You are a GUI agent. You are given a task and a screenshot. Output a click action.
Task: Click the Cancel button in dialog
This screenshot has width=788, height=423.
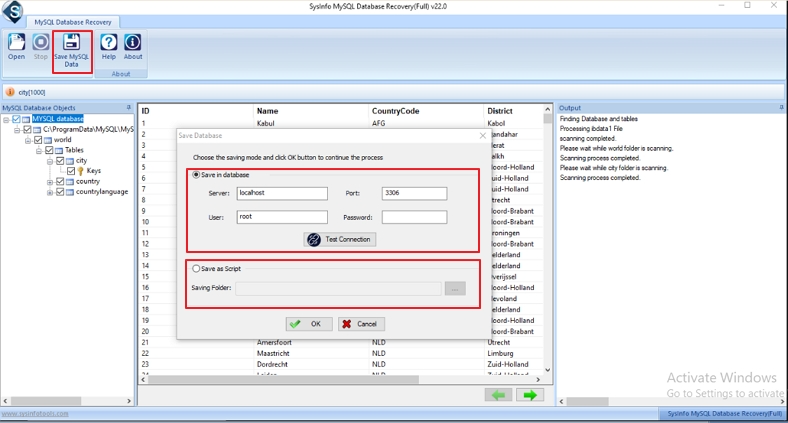click(360, 324)
